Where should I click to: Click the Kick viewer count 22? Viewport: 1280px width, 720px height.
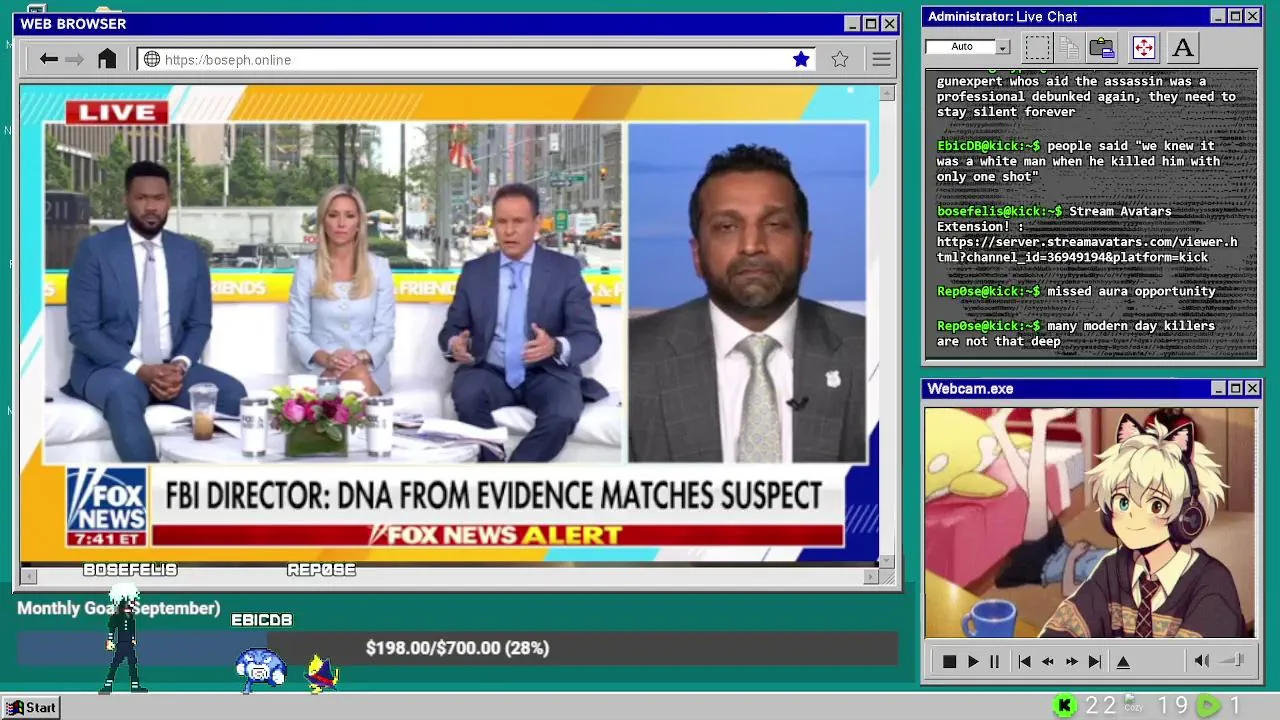pos(1100,706)
